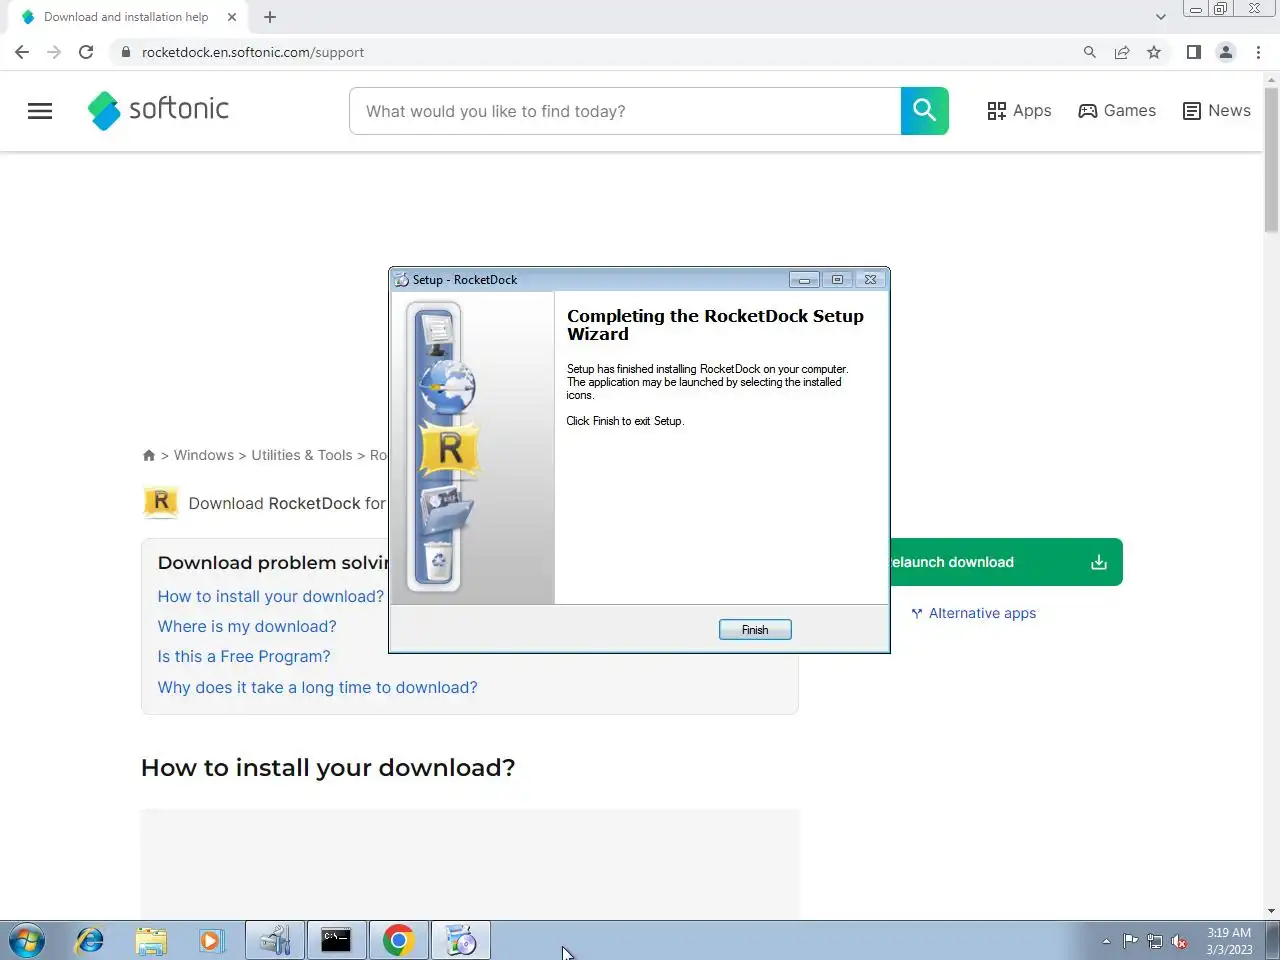Screen dimensions: 1280x960
Task: Click the relaunch download button
Action: 1005,562
